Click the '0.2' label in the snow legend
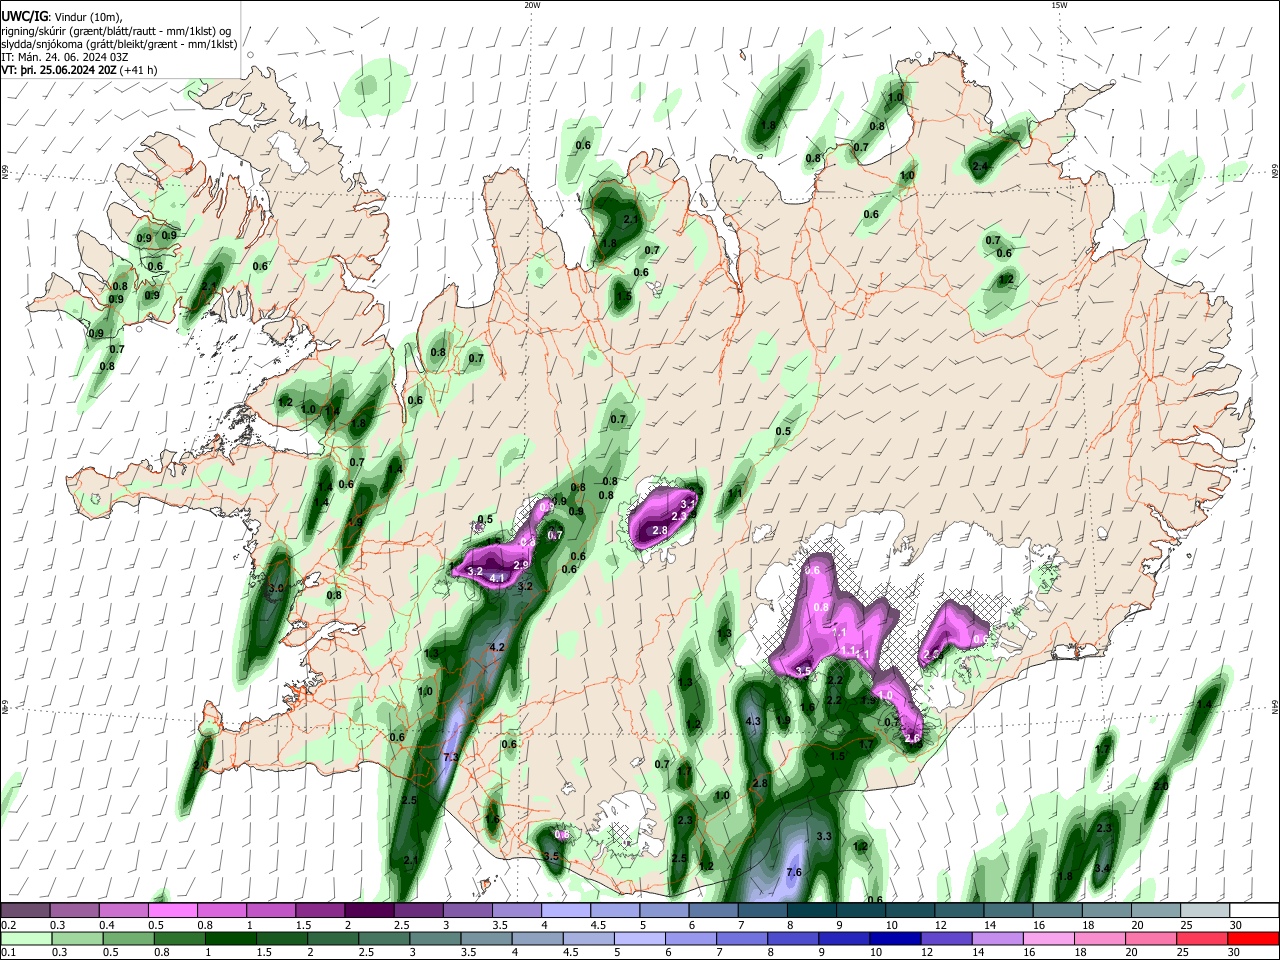The width and height of the screenshot is (1280, 960). 9,925
